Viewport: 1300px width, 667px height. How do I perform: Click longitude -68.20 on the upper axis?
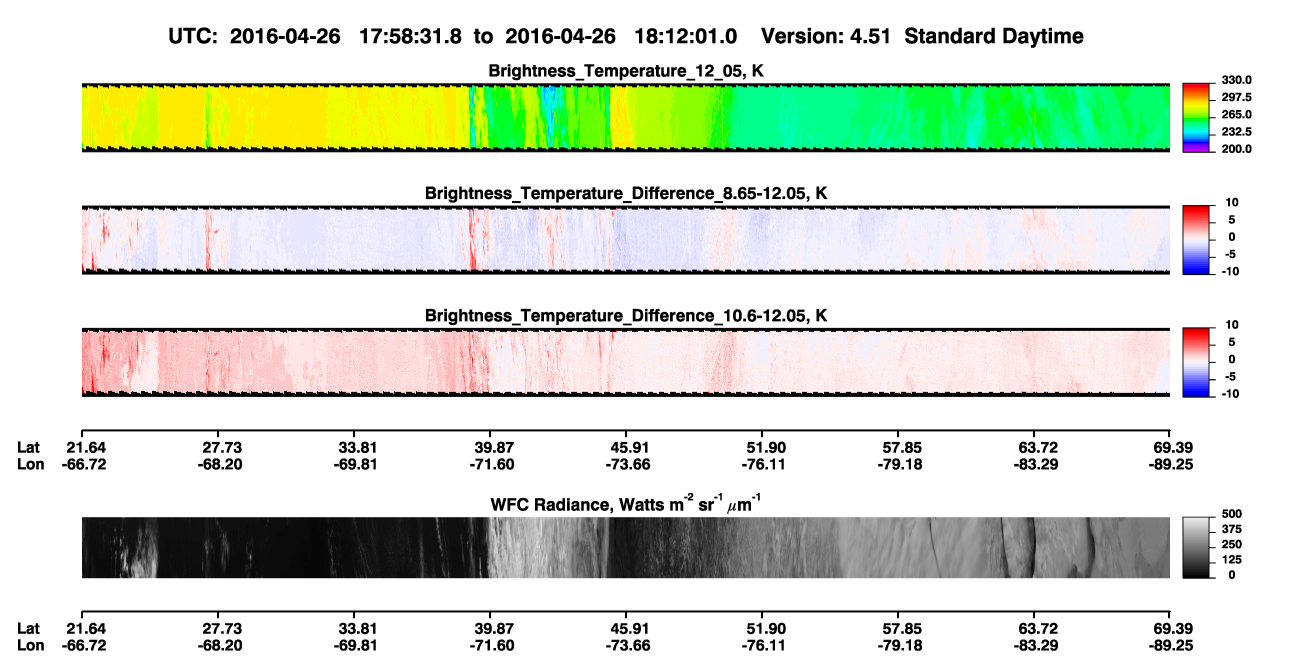tap(218, 464)
